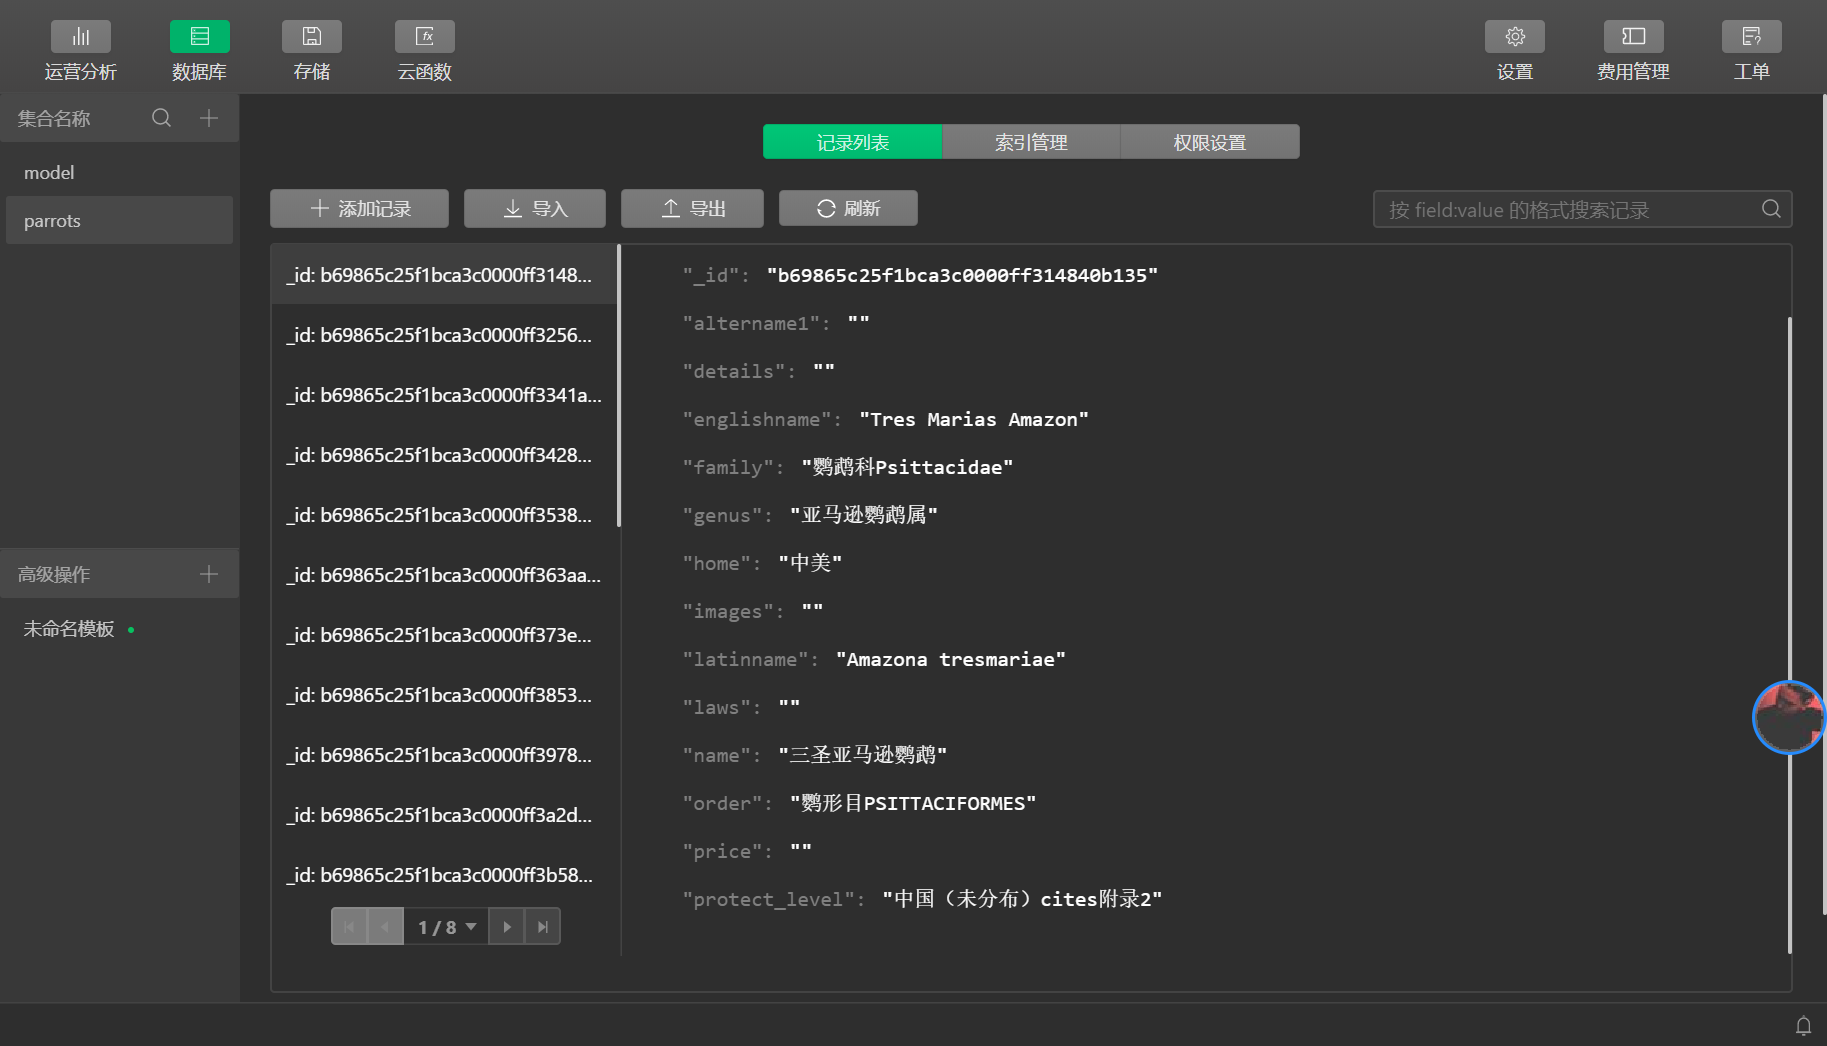Click the order value 鹦形目PSITTACIFORMES
The image size is (1827, 1046).
(x=913, y=803)
